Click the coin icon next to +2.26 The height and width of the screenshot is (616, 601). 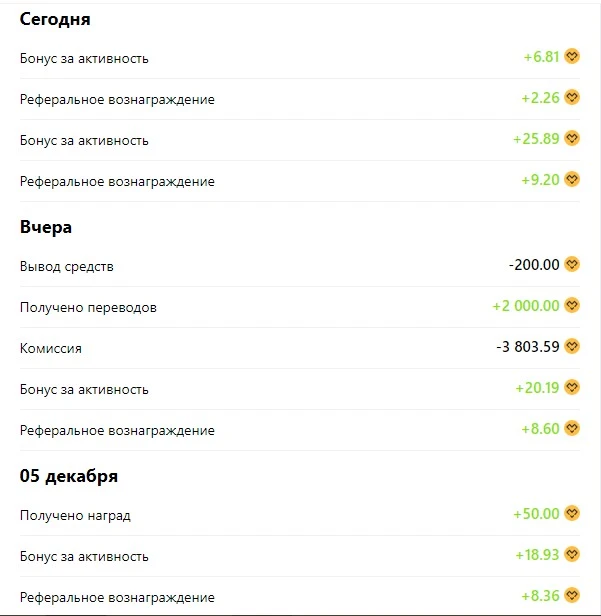coord(572,97)
